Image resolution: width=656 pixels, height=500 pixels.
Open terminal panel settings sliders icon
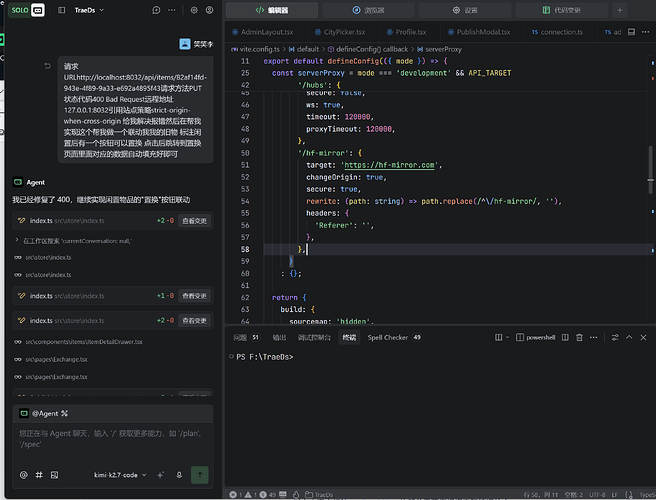click(615, 337)
